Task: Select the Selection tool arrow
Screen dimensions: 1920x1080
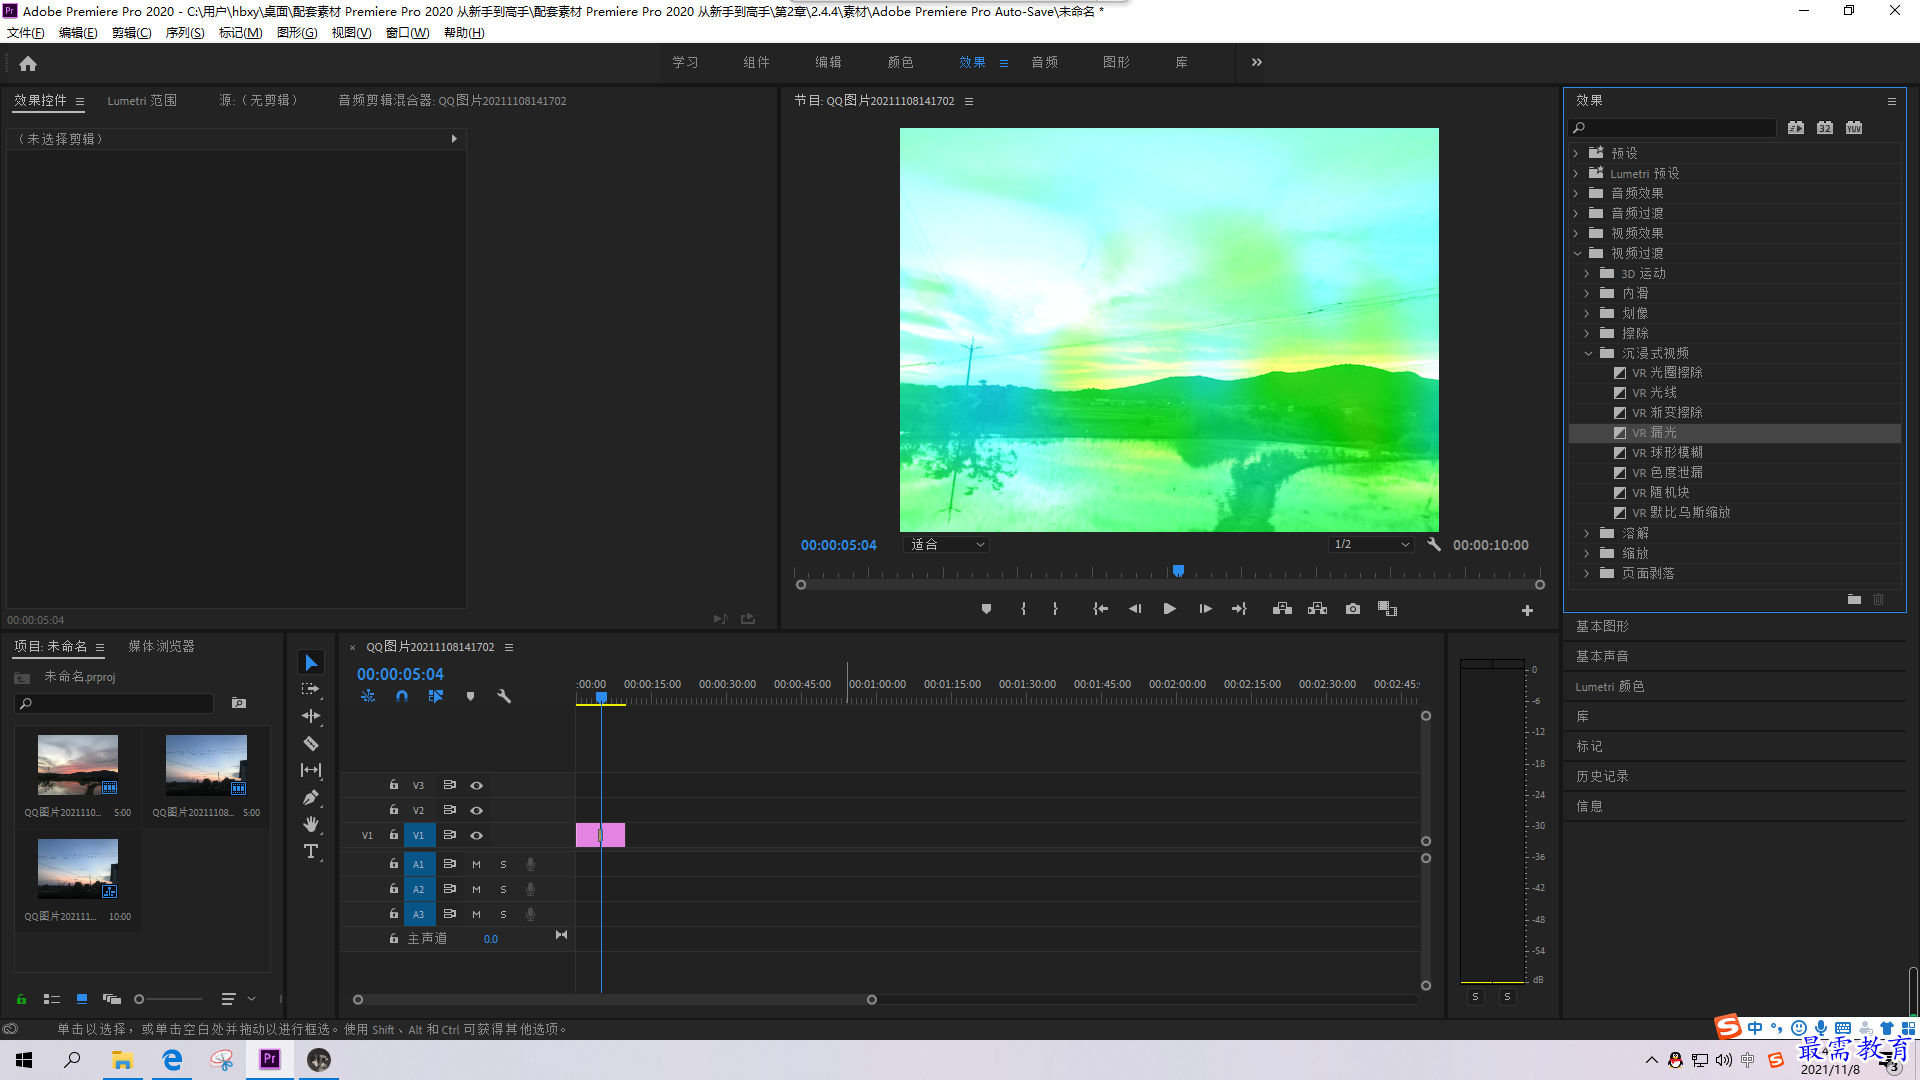Action: pos(311,663)
